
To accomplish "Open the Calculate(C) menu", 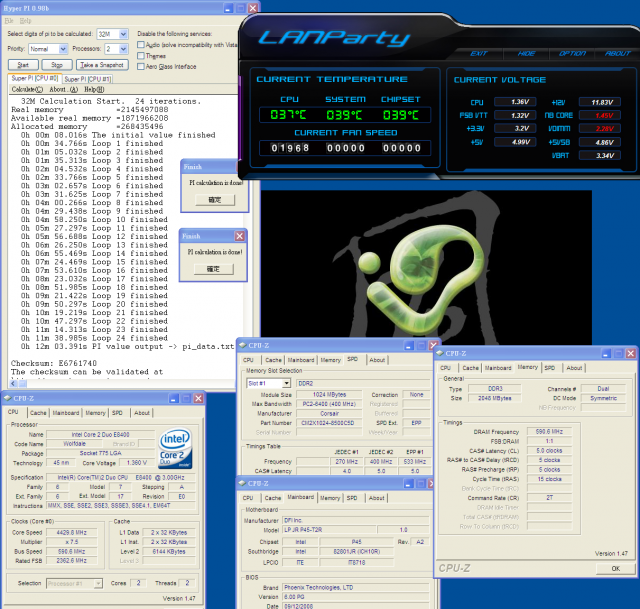I will pos(27,89).
